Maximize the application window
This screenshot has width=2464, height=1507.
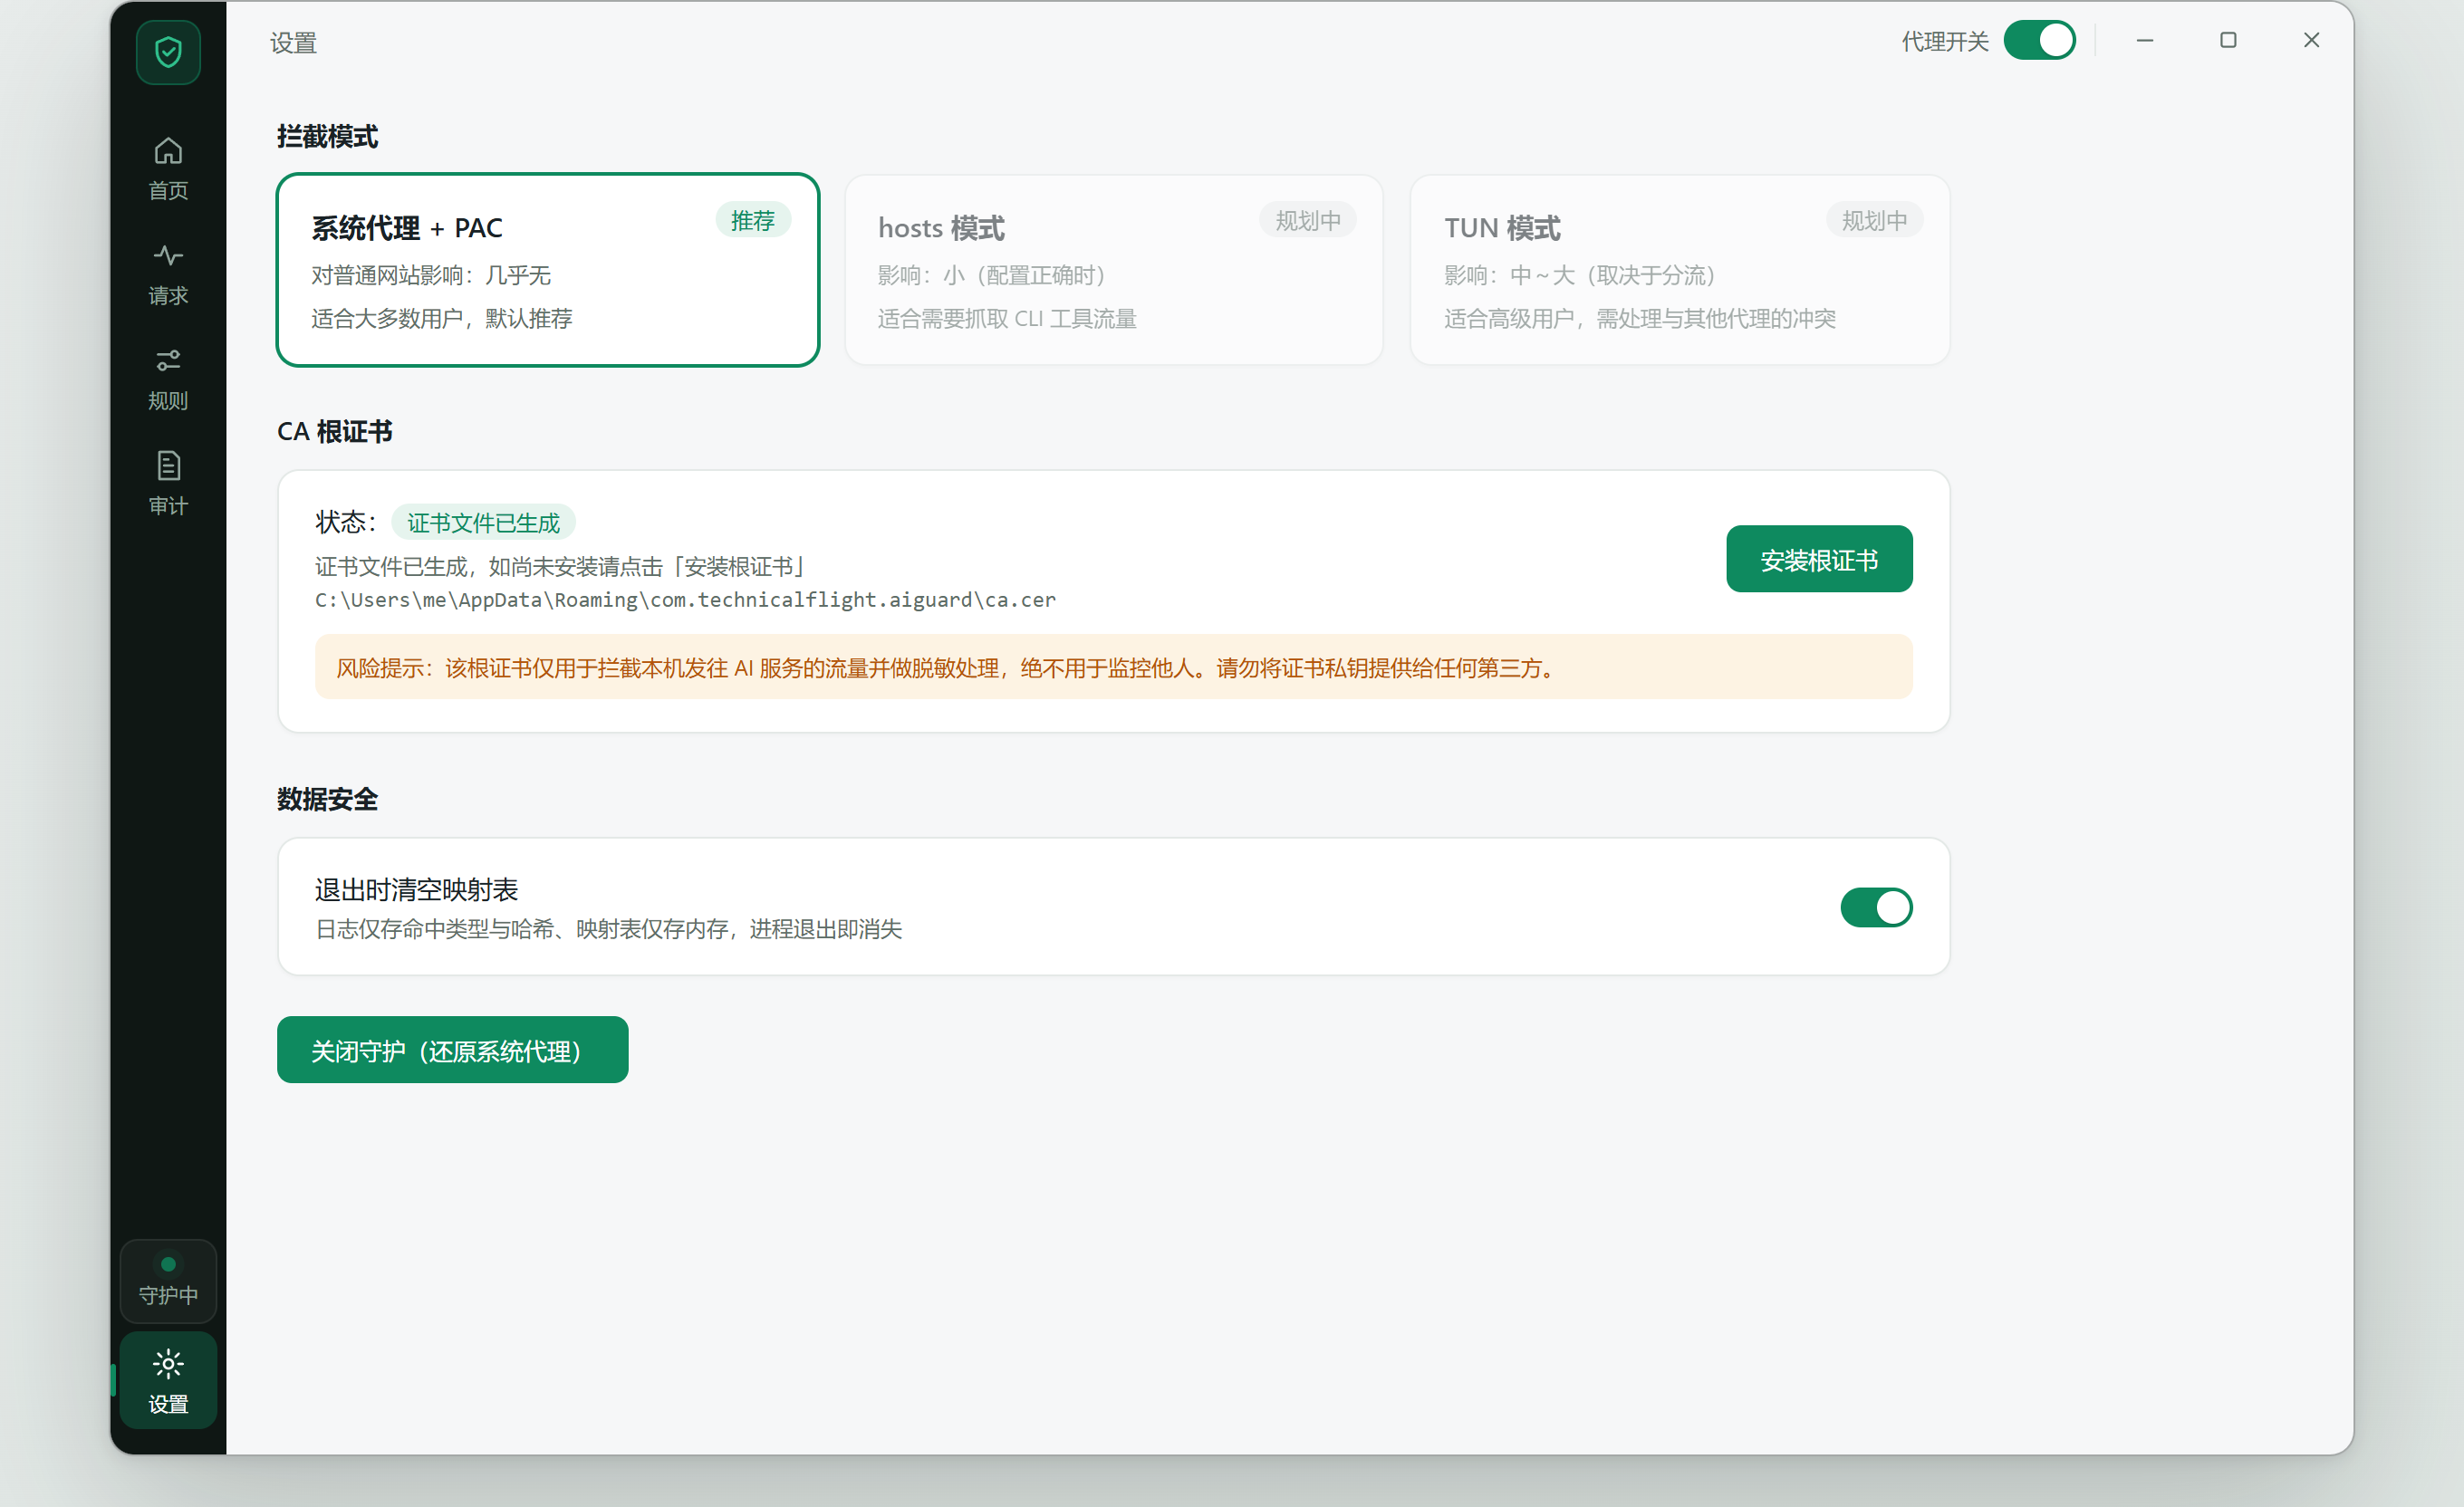click(x=2228, y=40)
